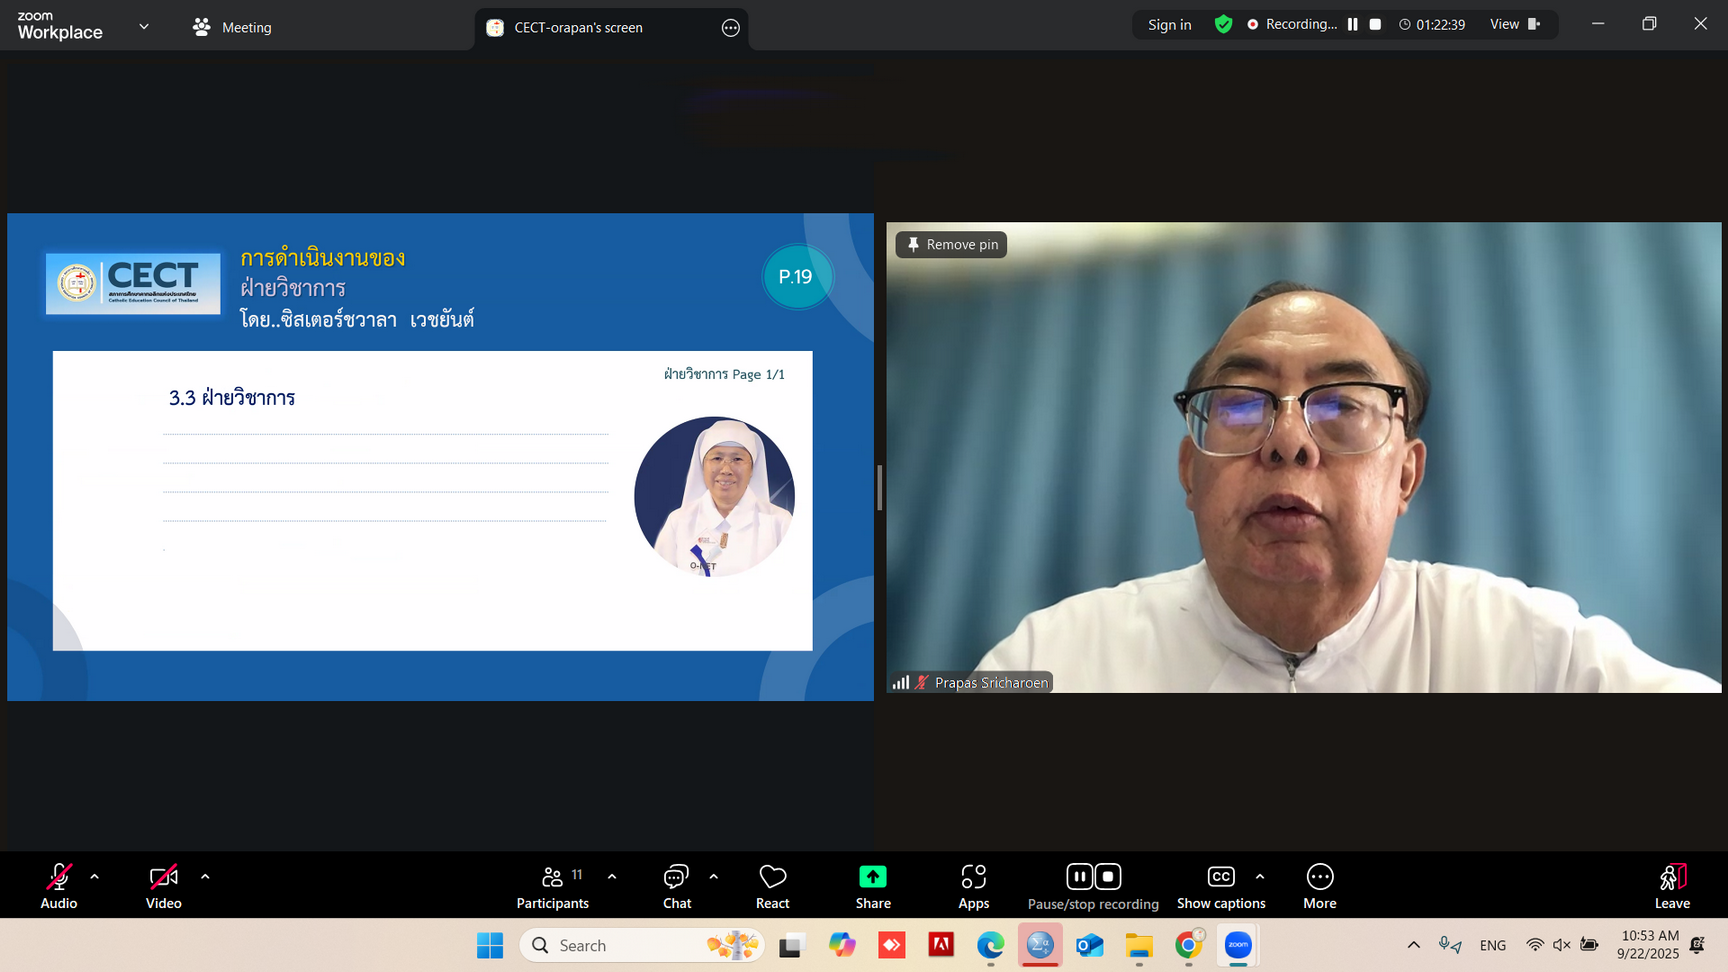Switch to the Meeting tab
1728x972 pixels.
[x=233, y=27]
